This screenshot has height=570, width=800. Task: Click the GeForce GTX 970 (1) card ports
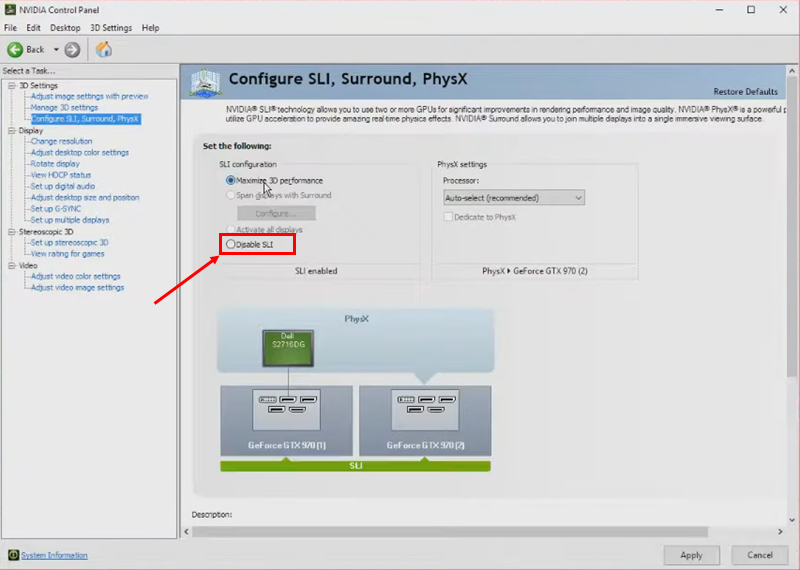286,410
